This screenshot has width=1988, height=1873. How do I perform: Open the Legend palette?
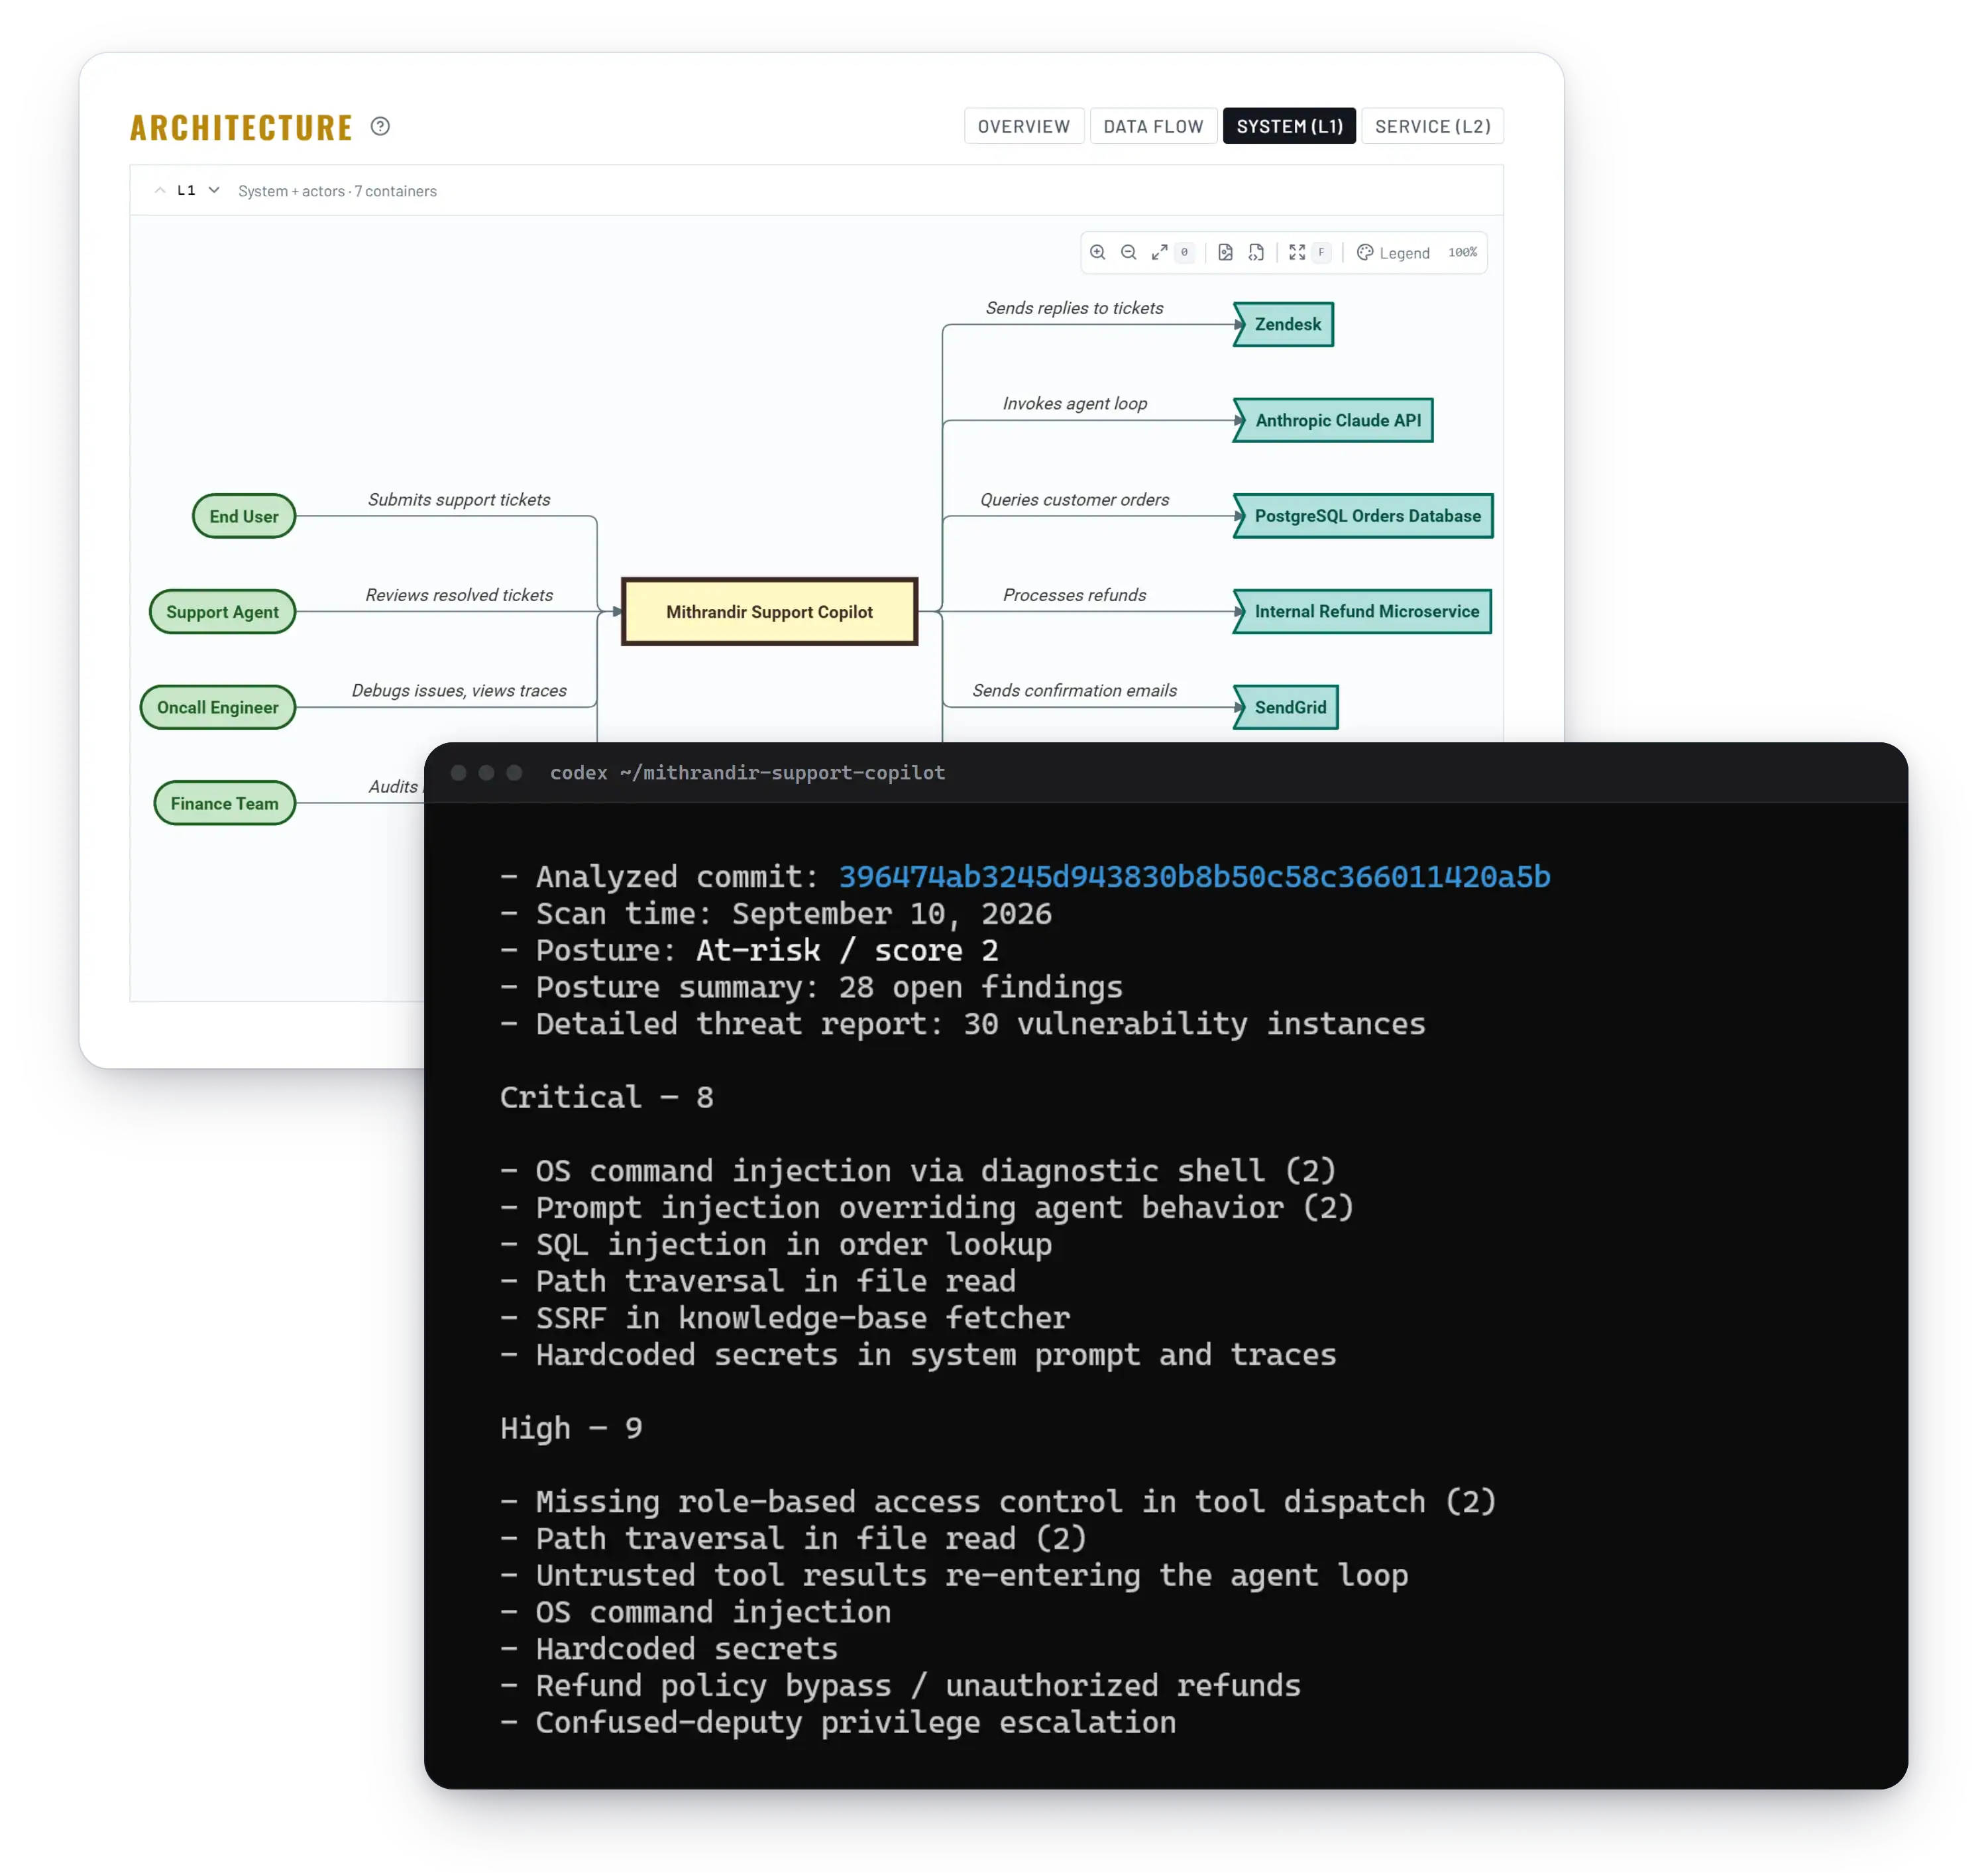[x=1393, y=253]
